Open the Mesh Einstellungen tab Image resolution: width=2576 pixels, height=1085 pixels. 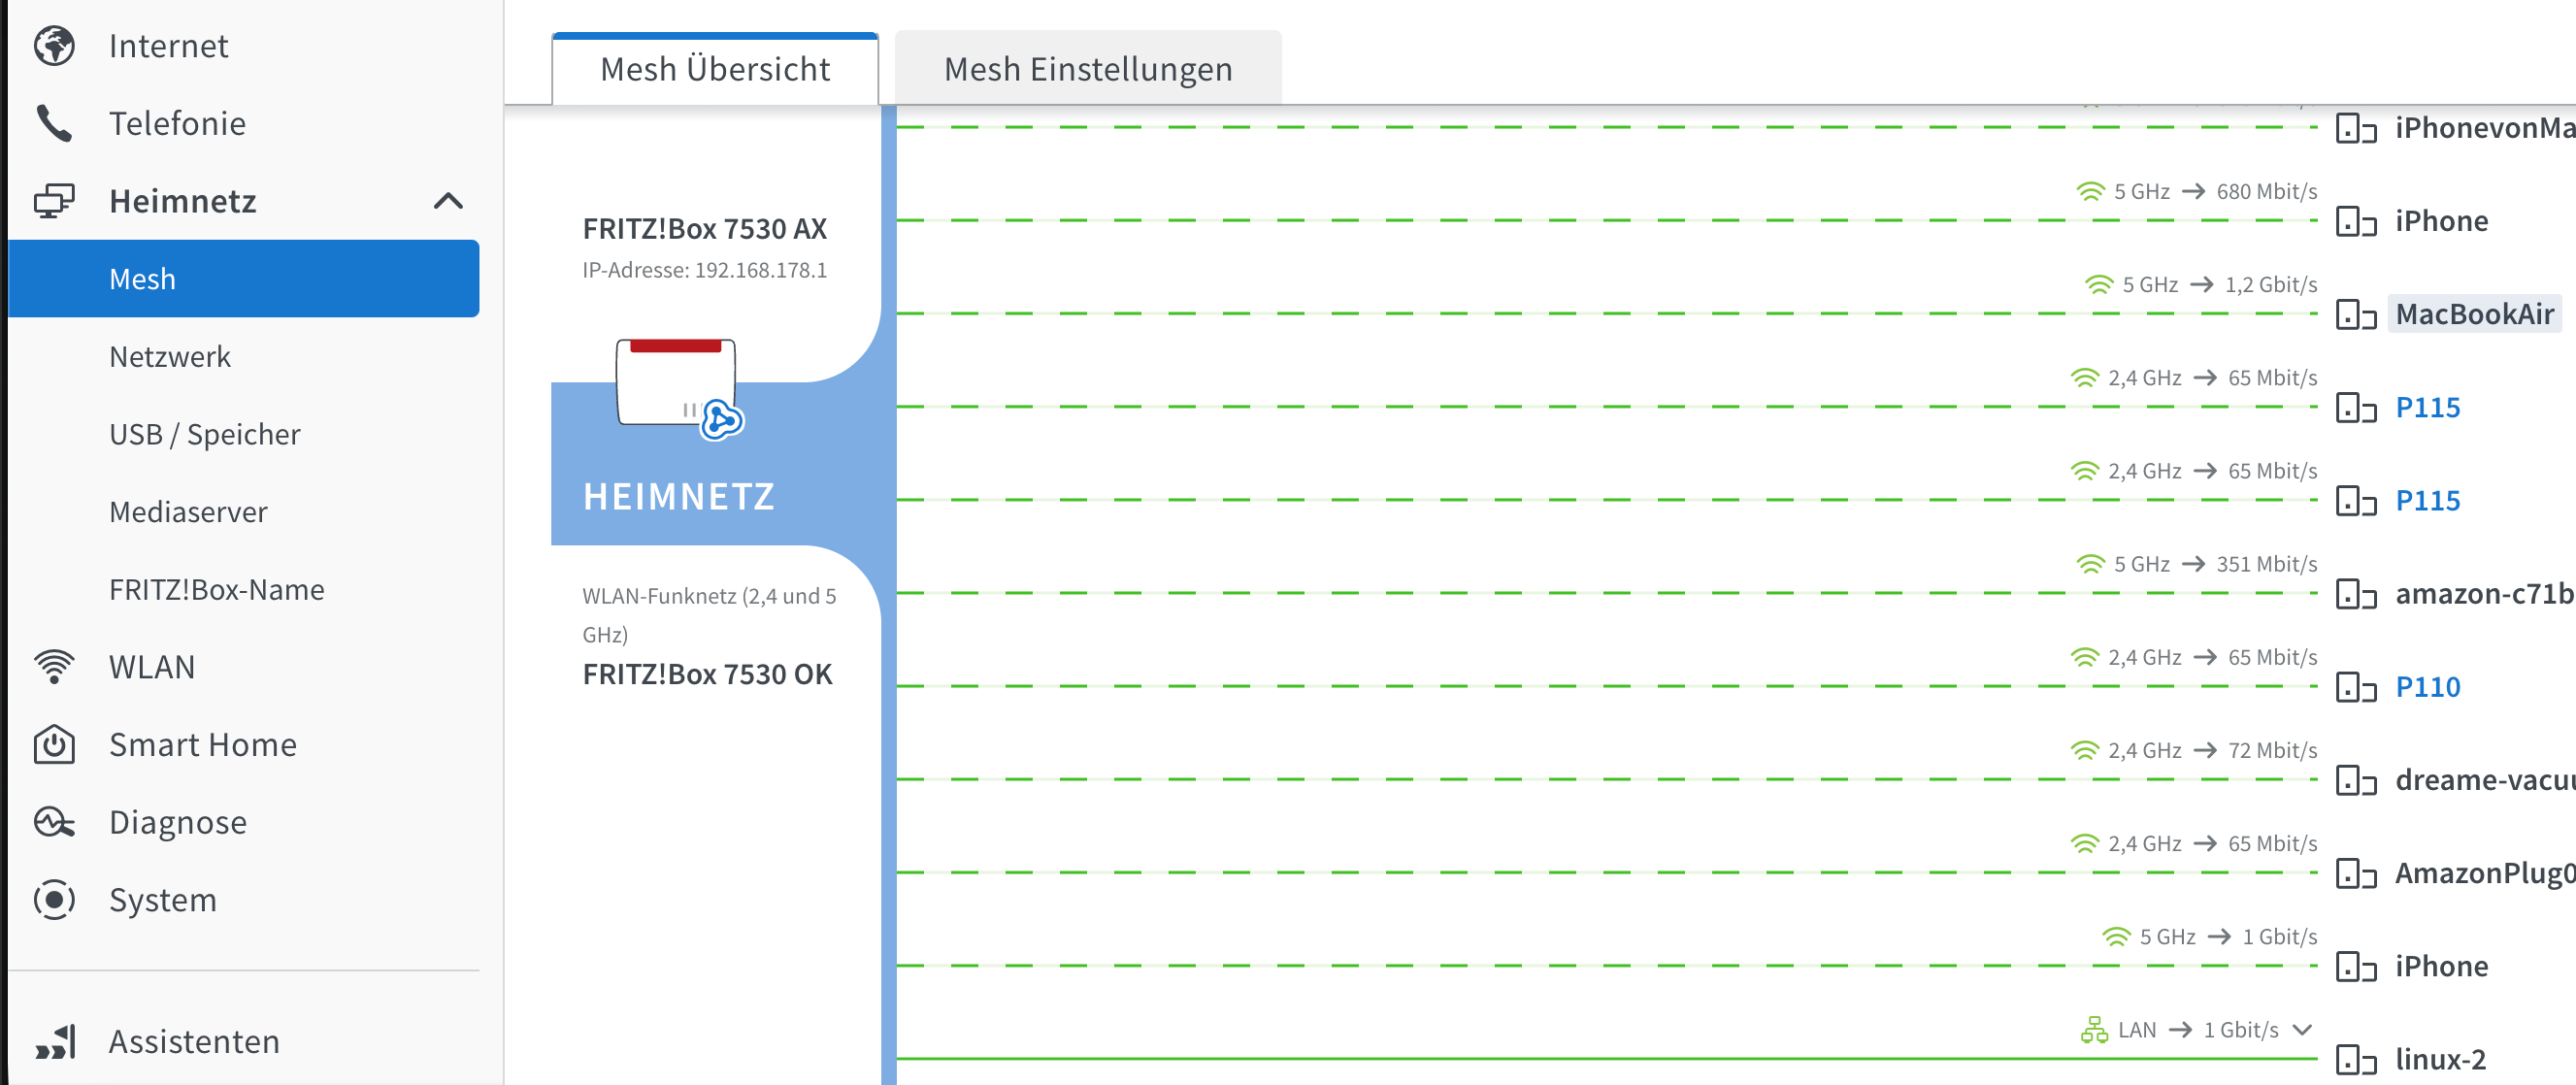coord(1088,69)
